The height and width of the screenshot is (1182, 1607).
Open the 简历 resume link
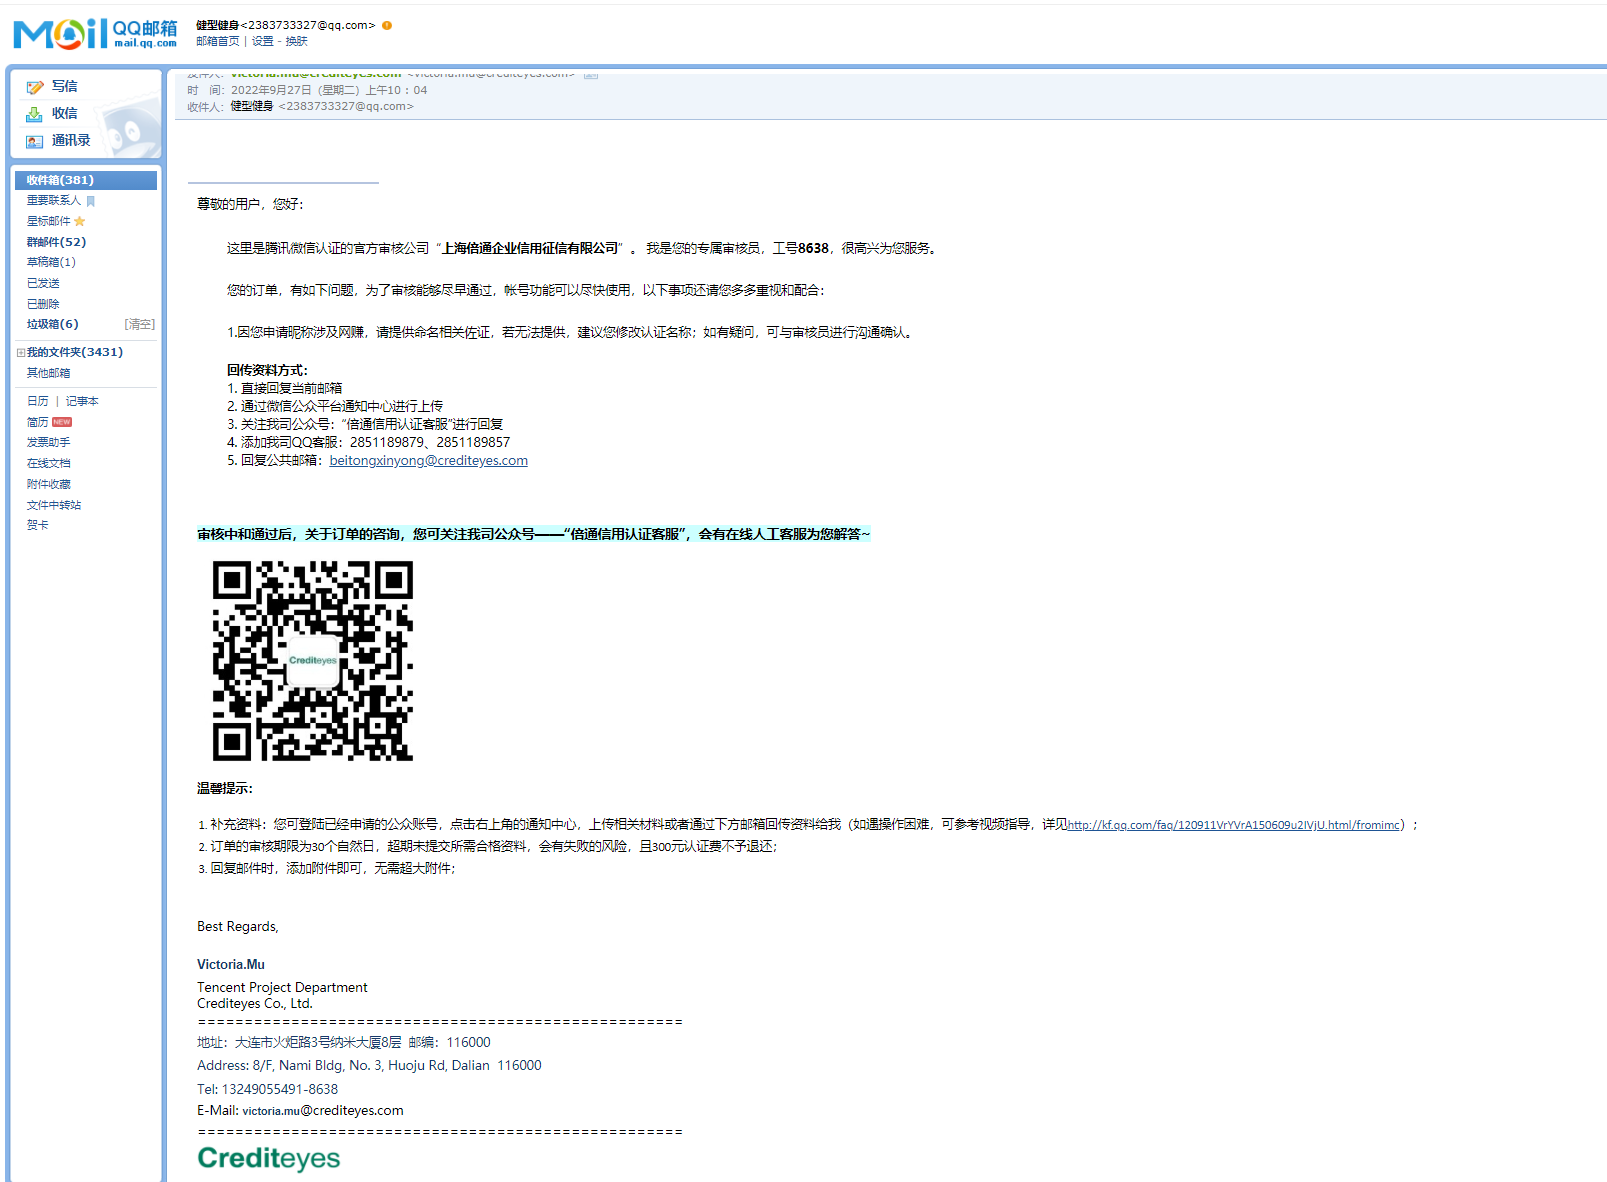pos(38,422)
